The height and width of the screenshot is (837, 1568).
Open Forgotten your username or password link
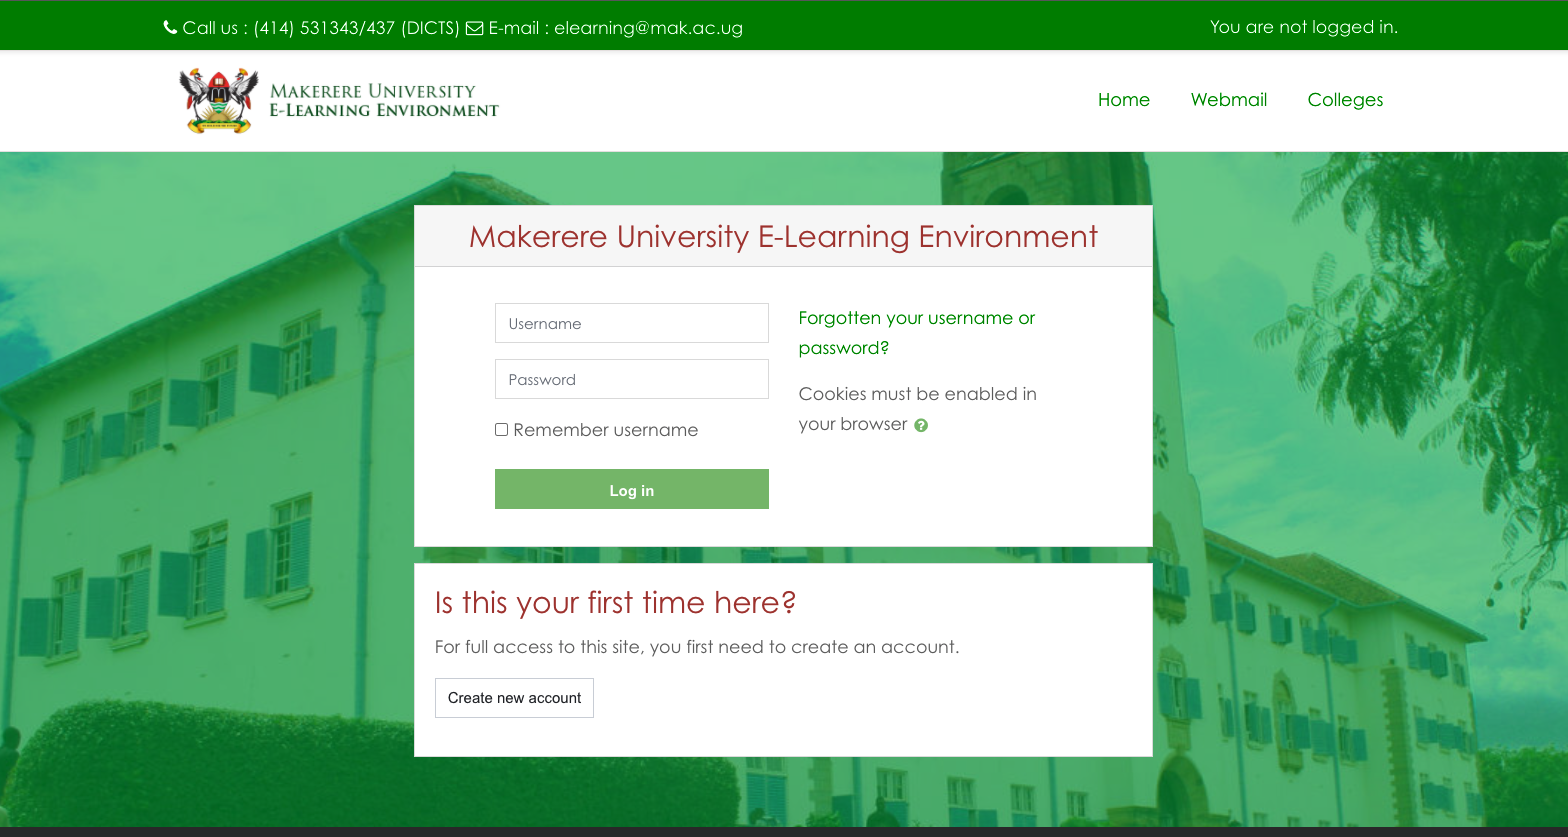point(917,333)
